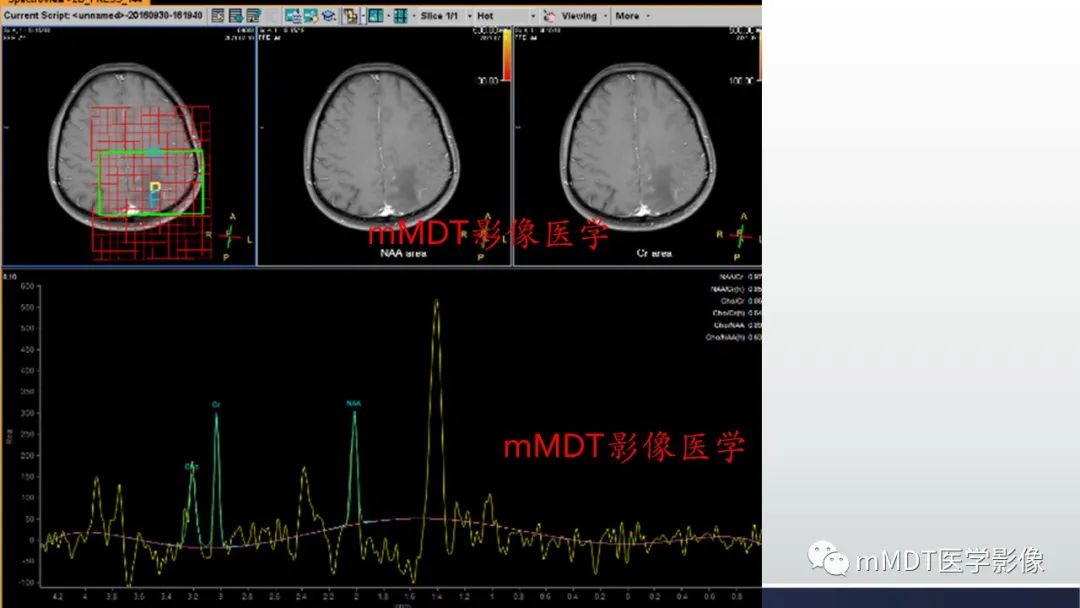
Task: Click the yellow layout tool icon
Action: [350, 16]
